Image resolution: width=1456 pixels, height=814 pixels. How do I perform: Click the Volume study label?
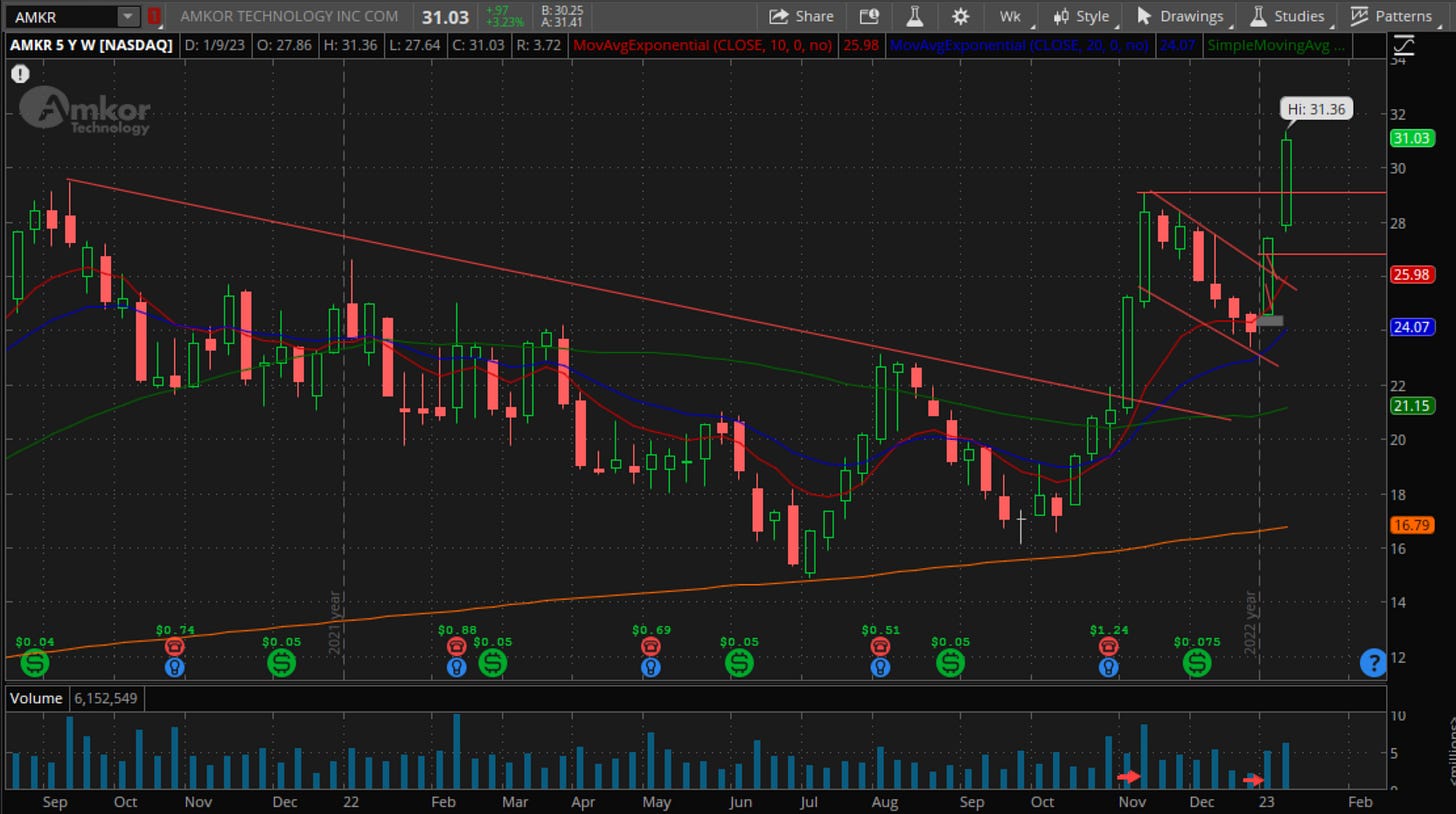click(38, 698)
